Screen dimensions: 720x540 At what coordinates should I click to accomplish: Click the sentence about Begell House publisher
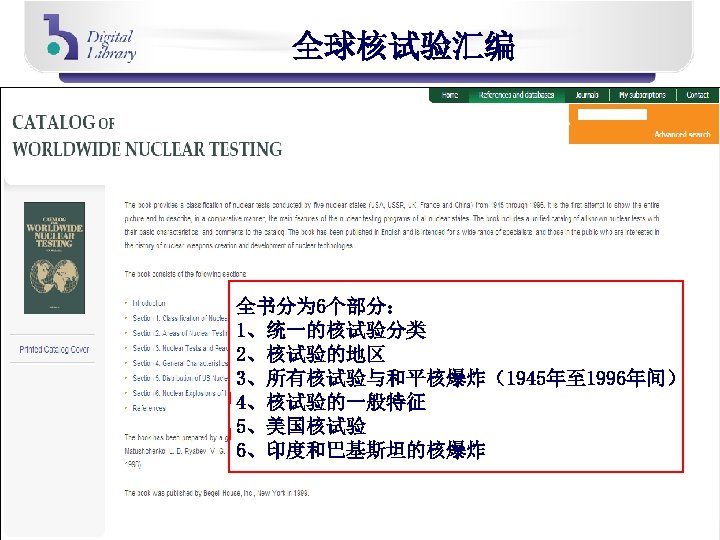(x=217, y=493)
